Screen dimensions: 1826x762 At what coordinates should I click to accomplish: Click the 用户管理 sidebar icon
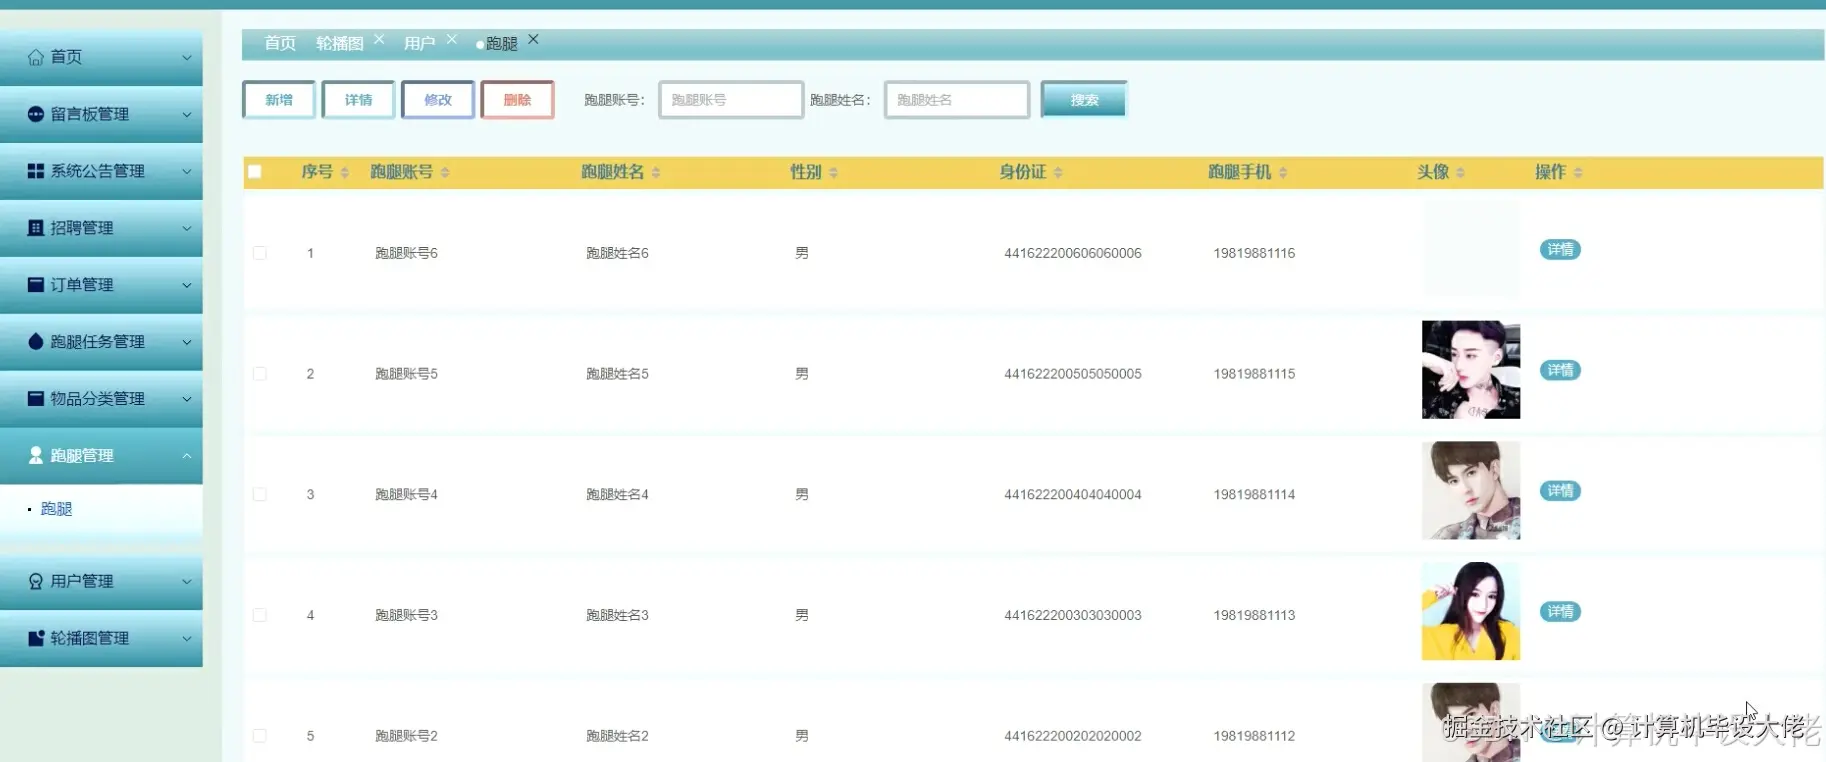pyautogui.click(x=36, y=581)
